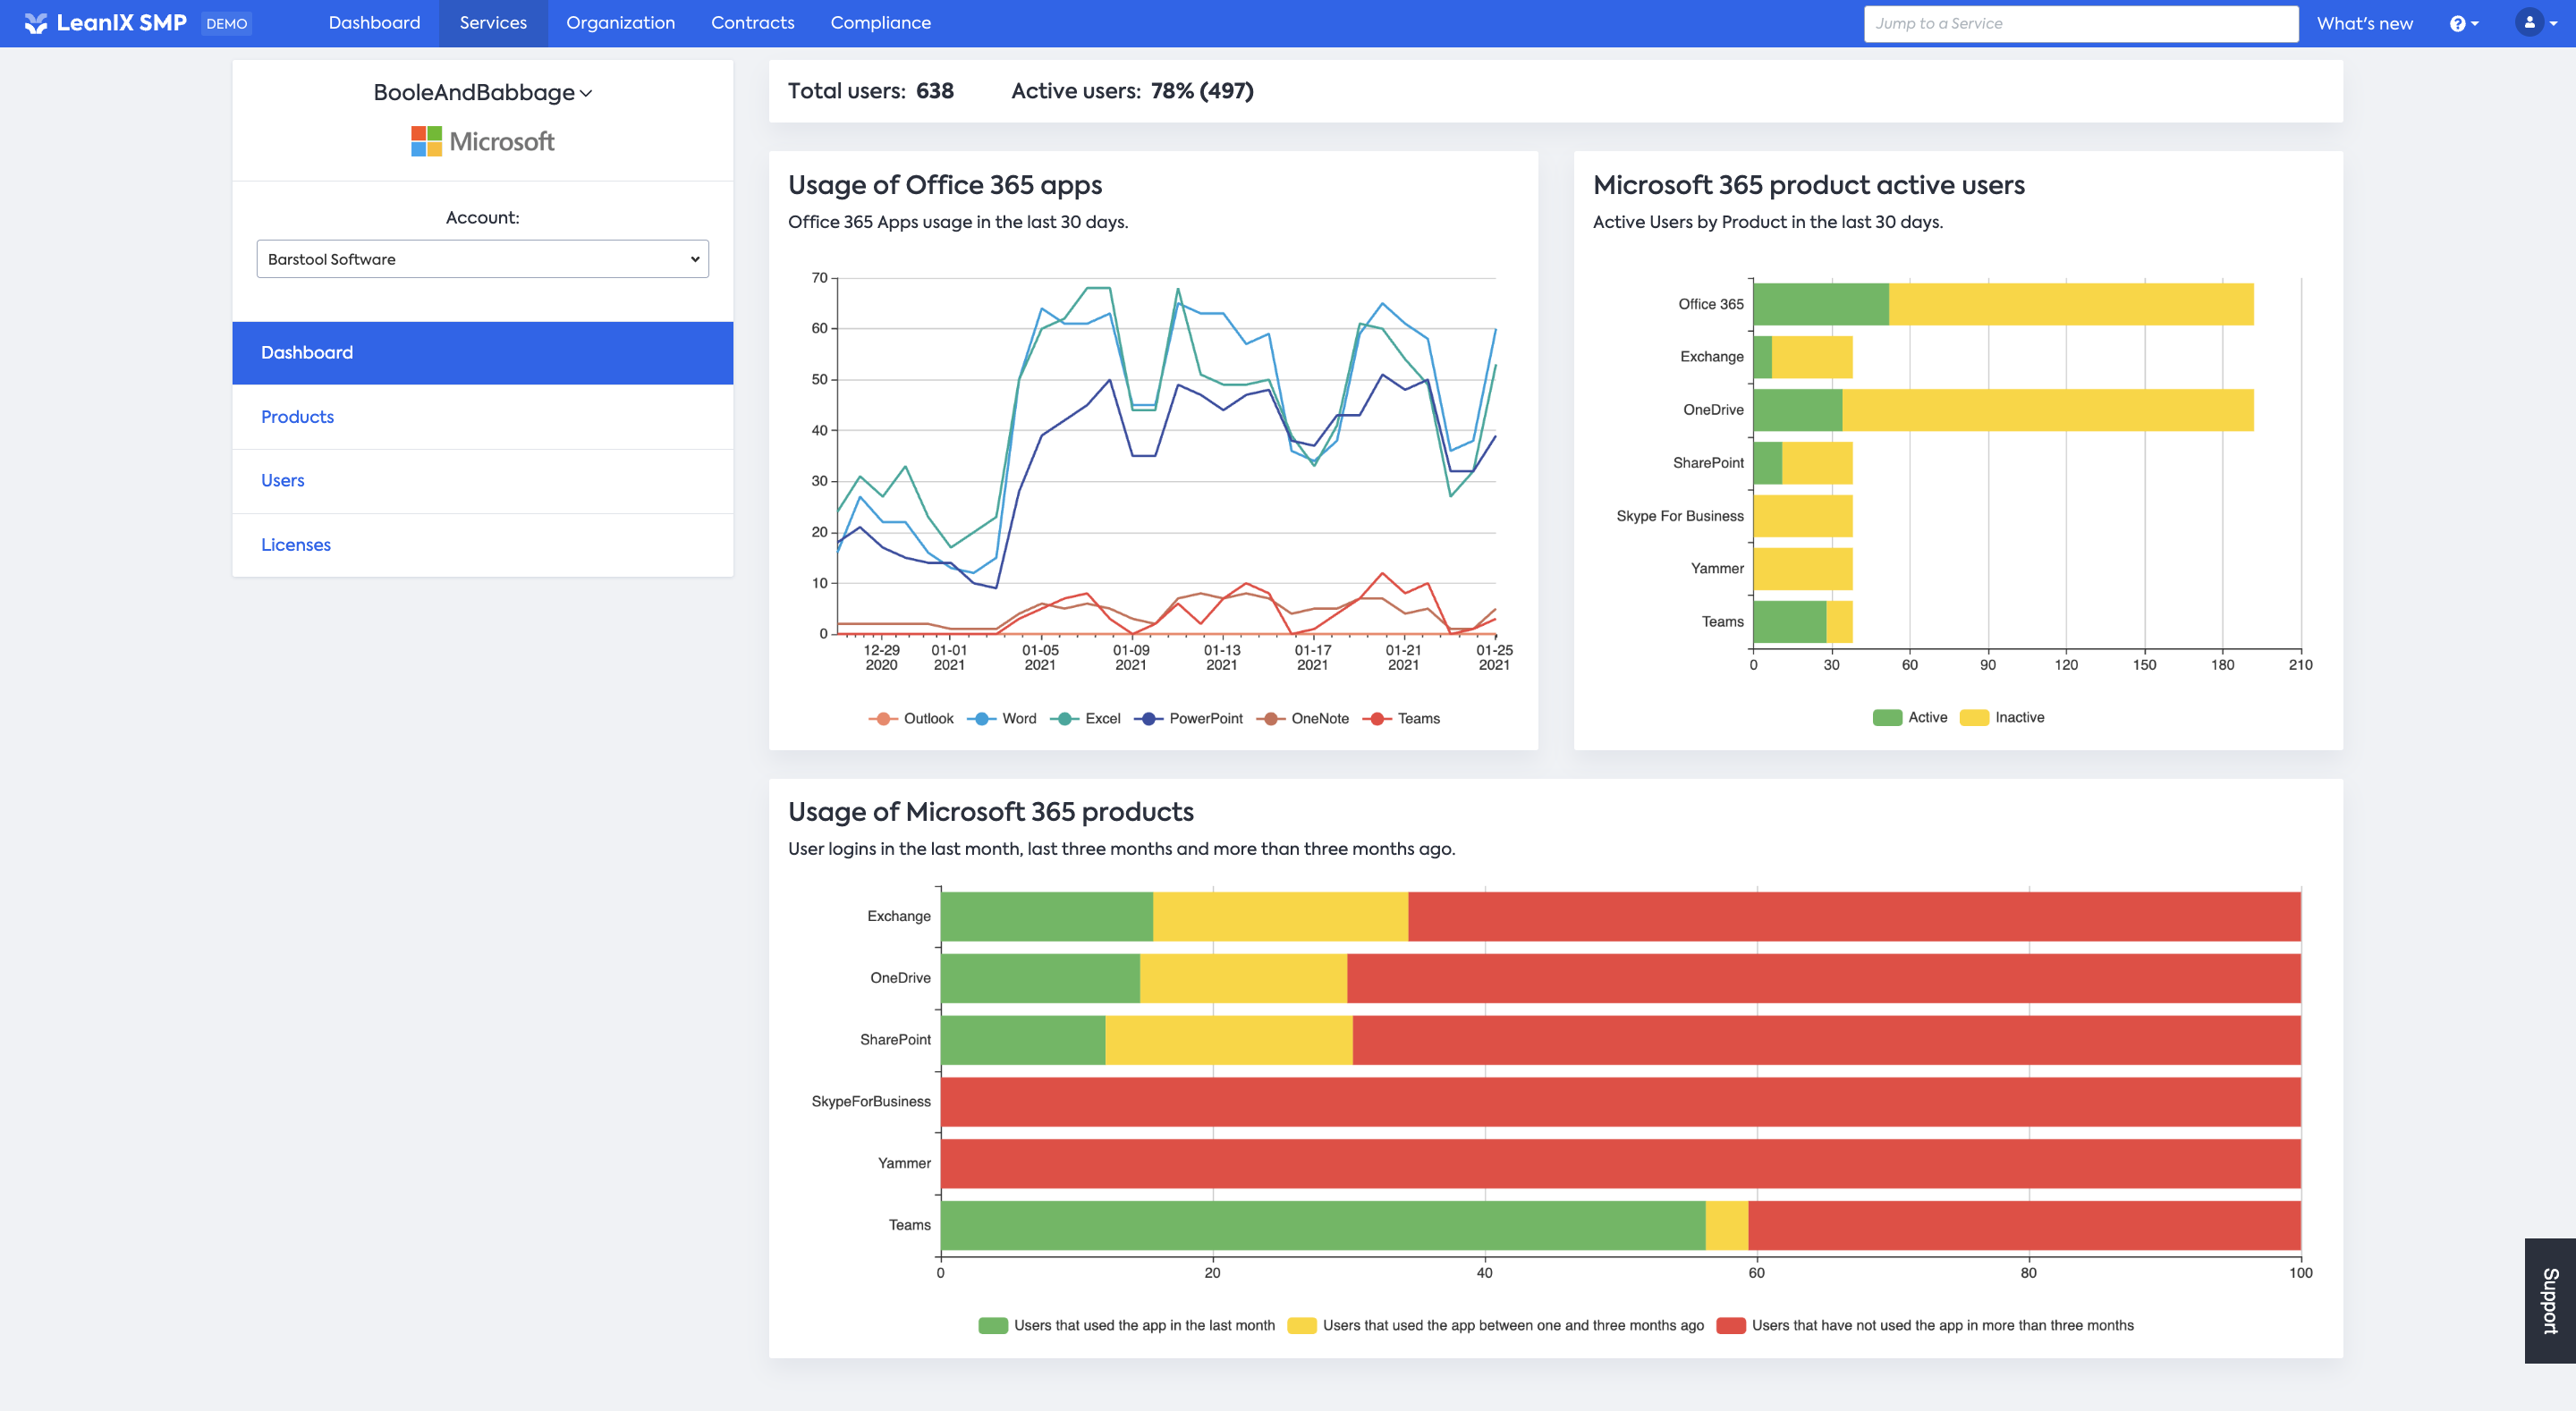The width and height of the screenshot is (2576, 1411).
Task: Open the Services tab in navbar
Action: coord(492,23)
